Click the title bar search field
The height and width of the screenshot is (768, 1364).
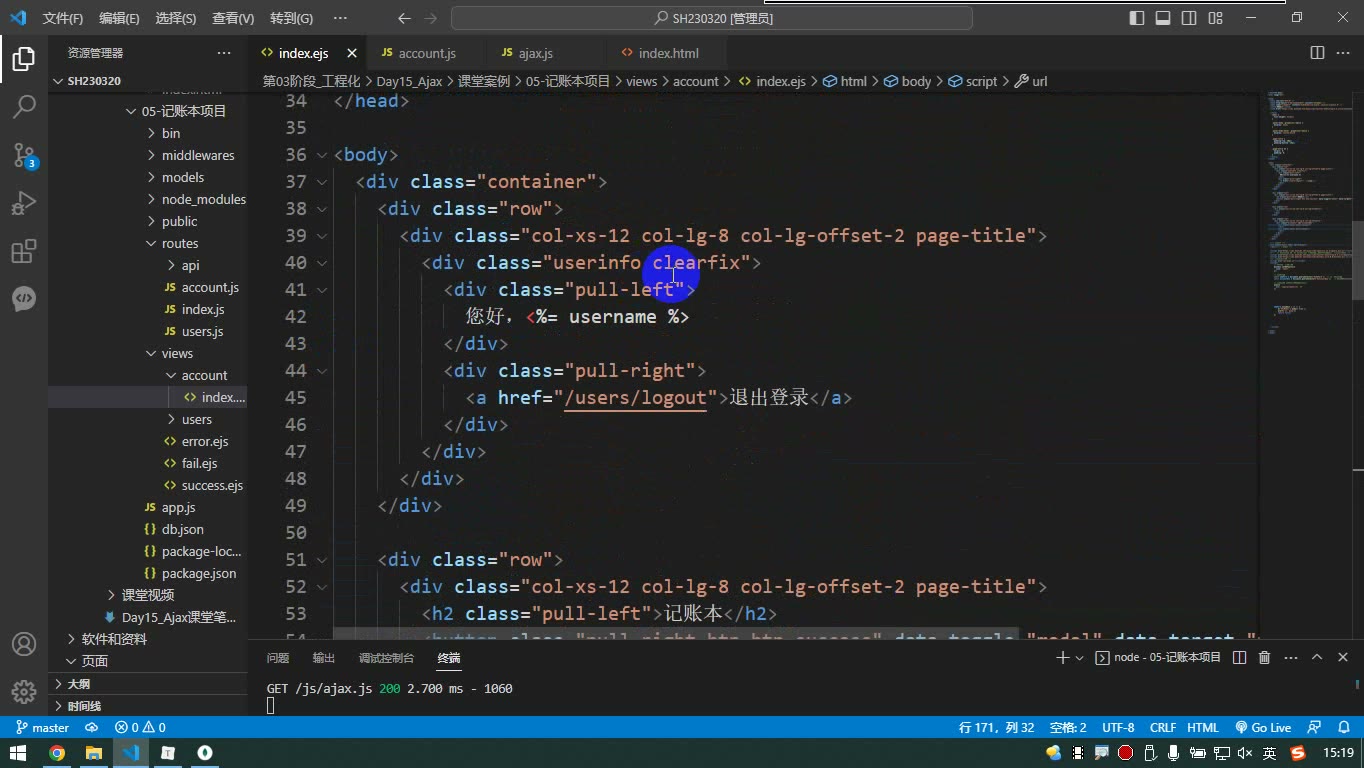click(712, 18)
